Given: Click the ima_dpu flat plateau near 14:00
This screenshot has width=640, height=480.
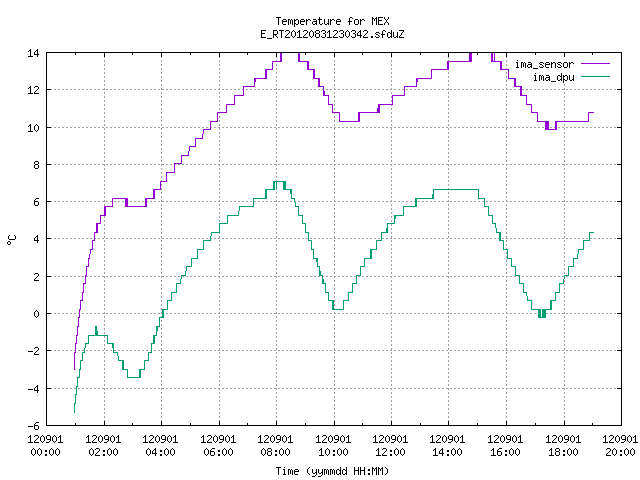Looking at the screenshot, I should point(456,190).
